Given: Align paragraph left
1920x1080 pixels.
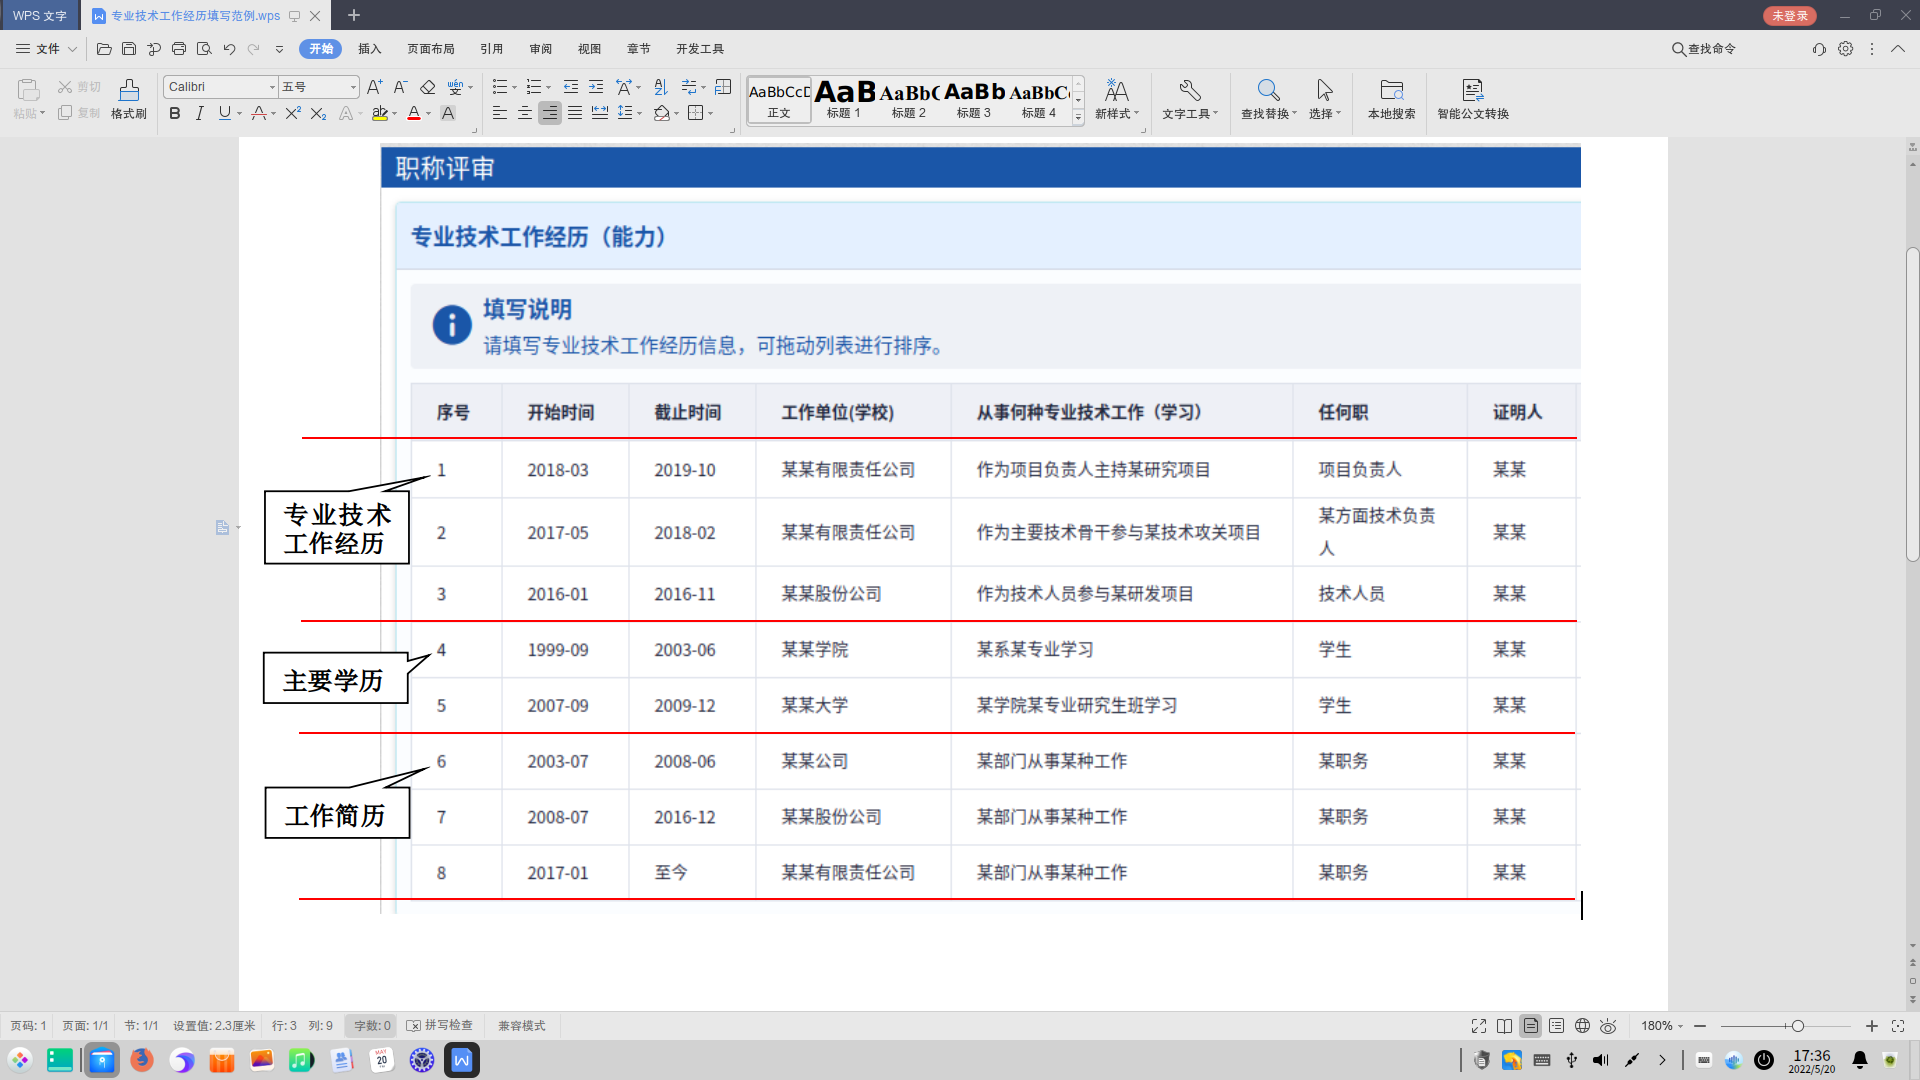Looking at the screenshot, I should click(499, 113).
